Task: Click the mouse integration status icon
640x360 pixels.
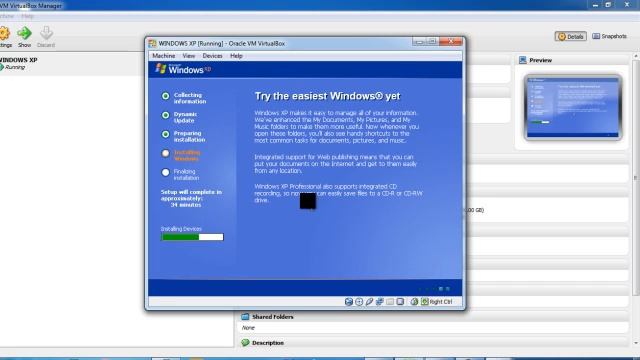Action: (414, 302)
